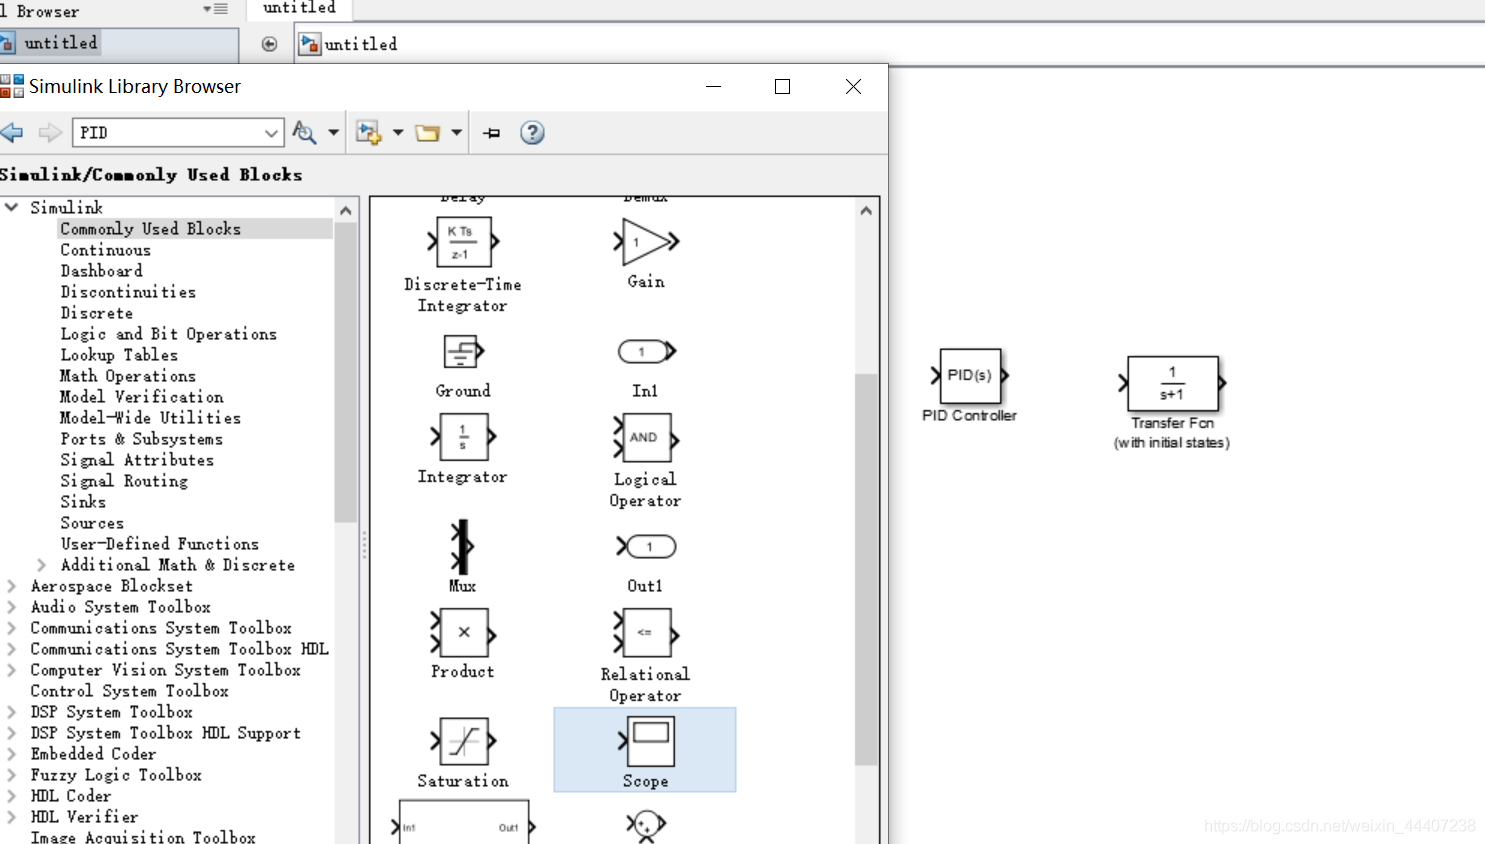
Task: Select the Discrete-Time Integrator block icon
Action: click(463, 242)
